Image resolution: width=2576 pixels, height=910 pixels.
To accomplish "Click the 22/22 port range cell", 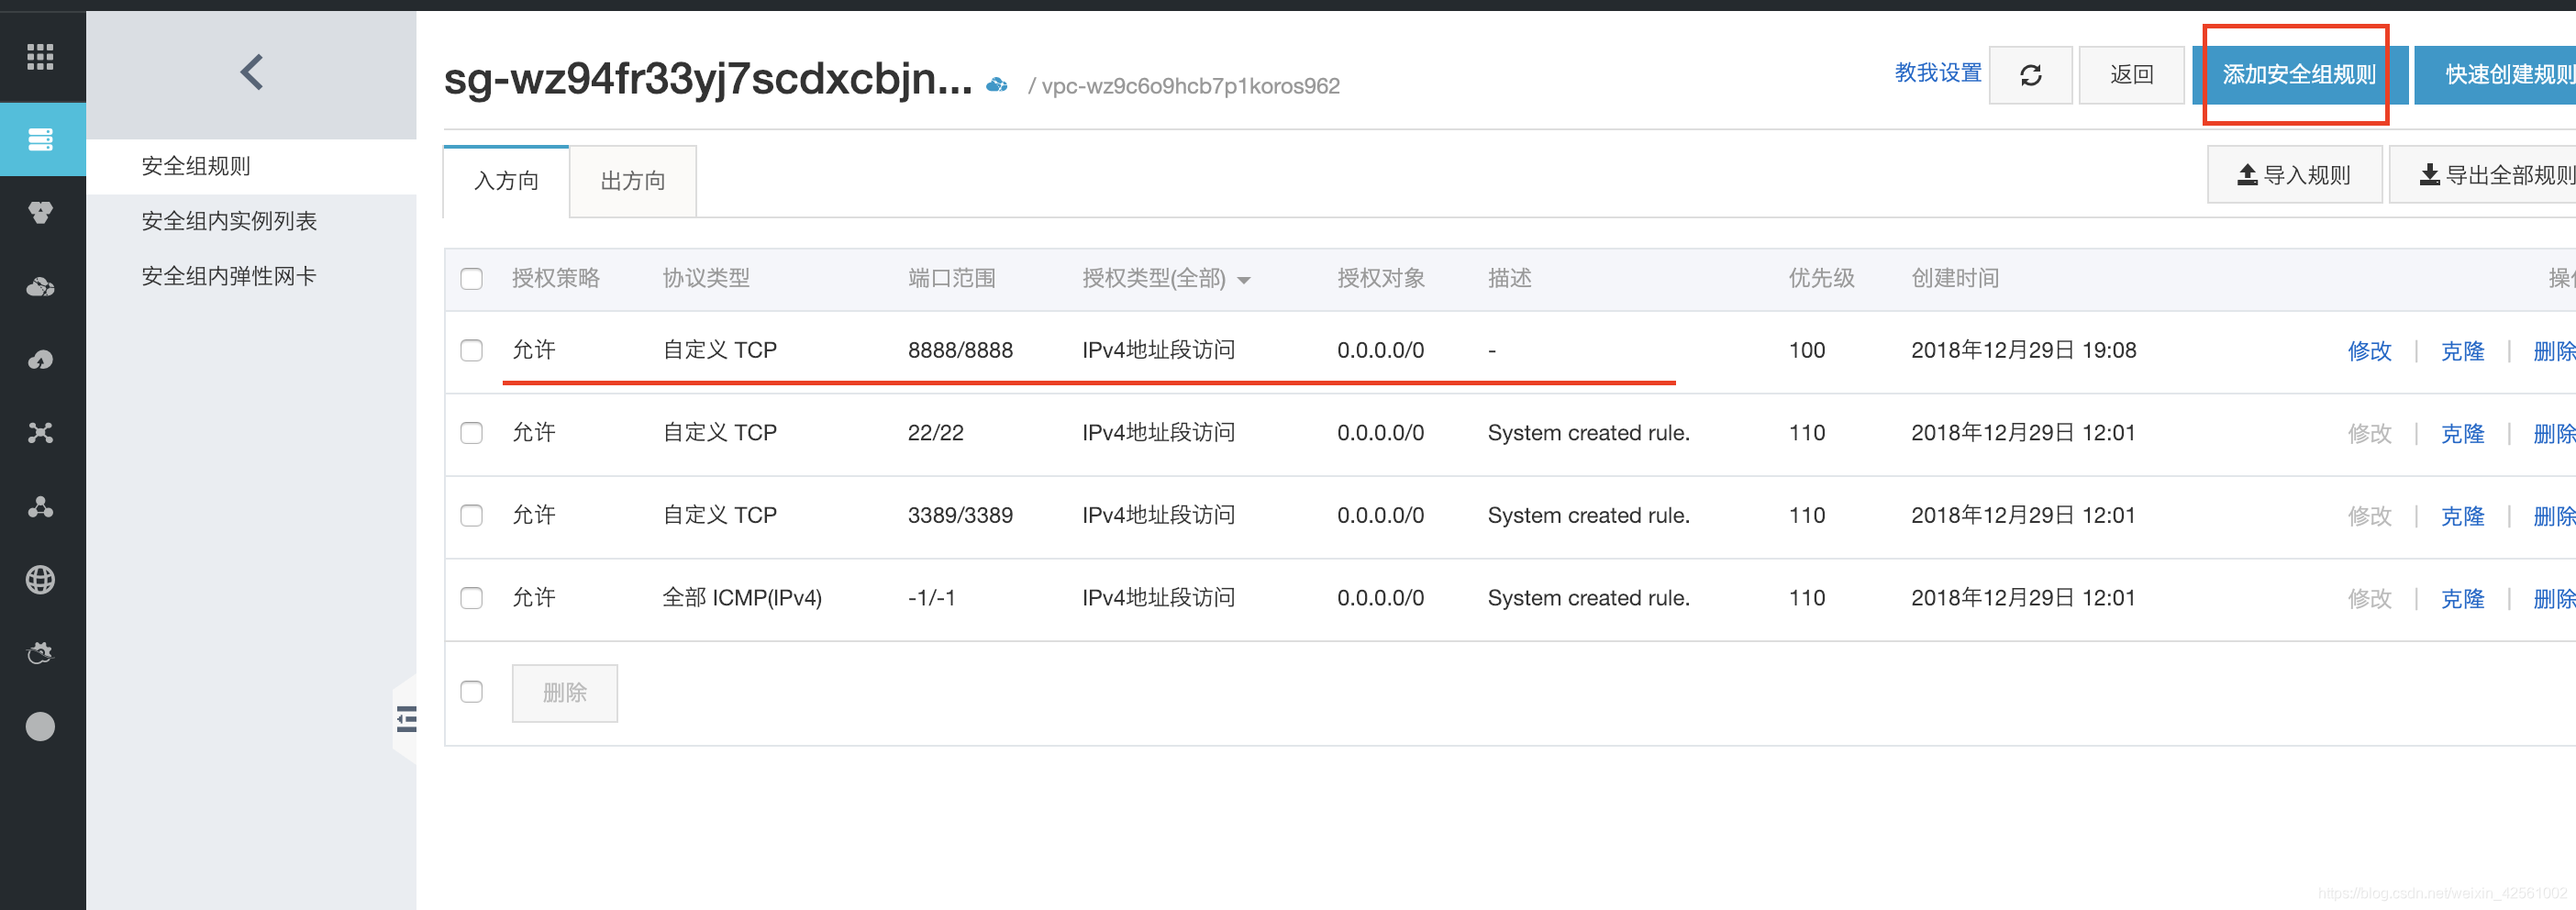I will point(935,433).
